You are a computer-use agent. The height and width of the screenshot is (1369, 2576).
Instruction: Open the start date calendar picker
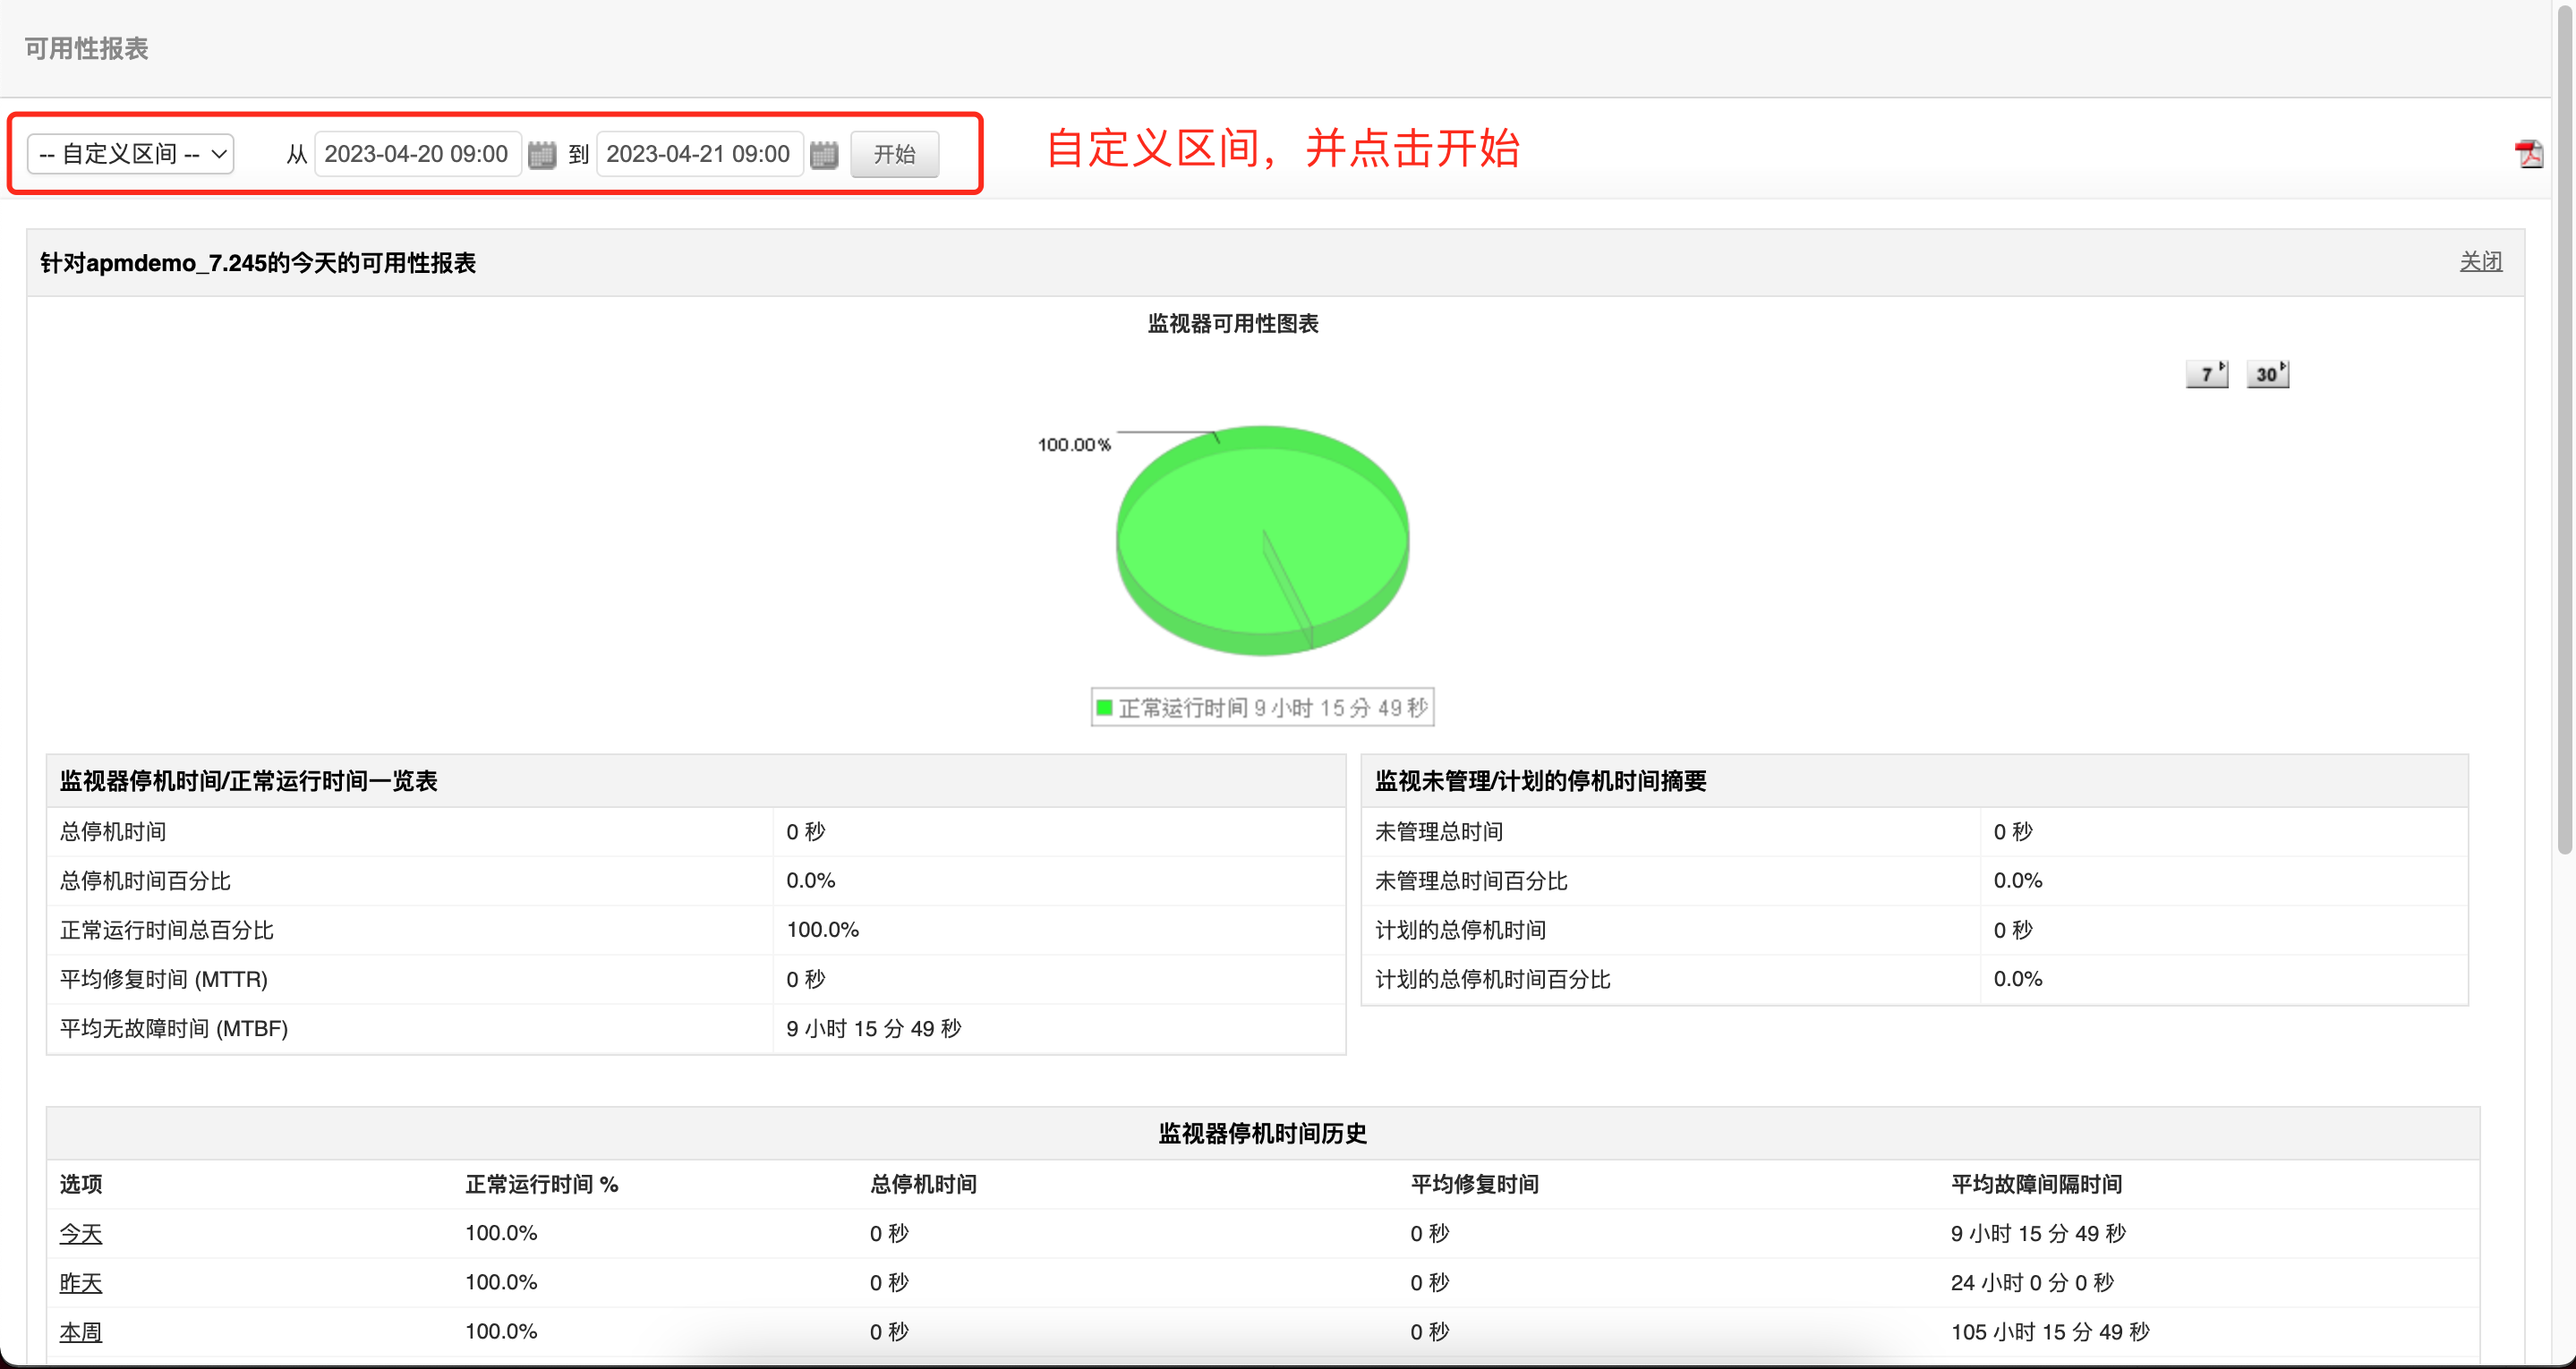541,154
